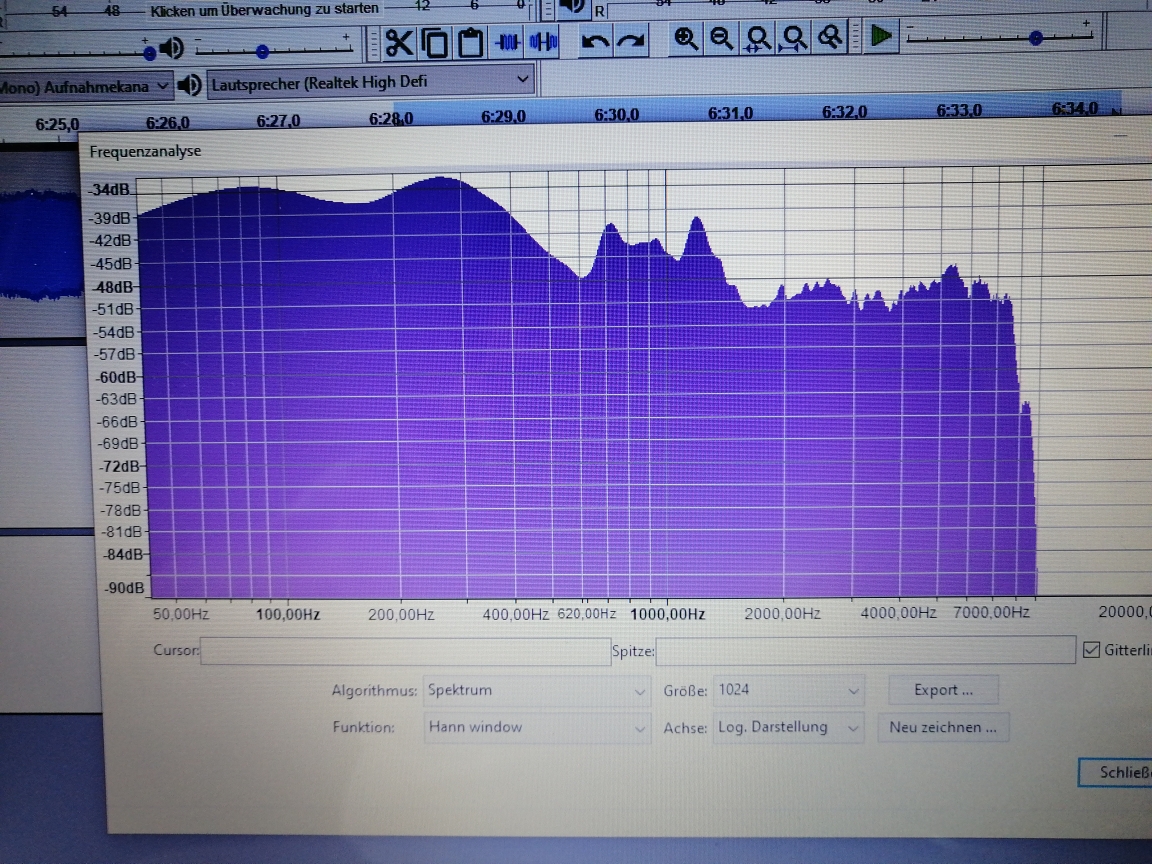1152x864 pixels.
Task: Click speaker icon next to Lautsprecher dropdown
Action: click(x=190, y=85)
